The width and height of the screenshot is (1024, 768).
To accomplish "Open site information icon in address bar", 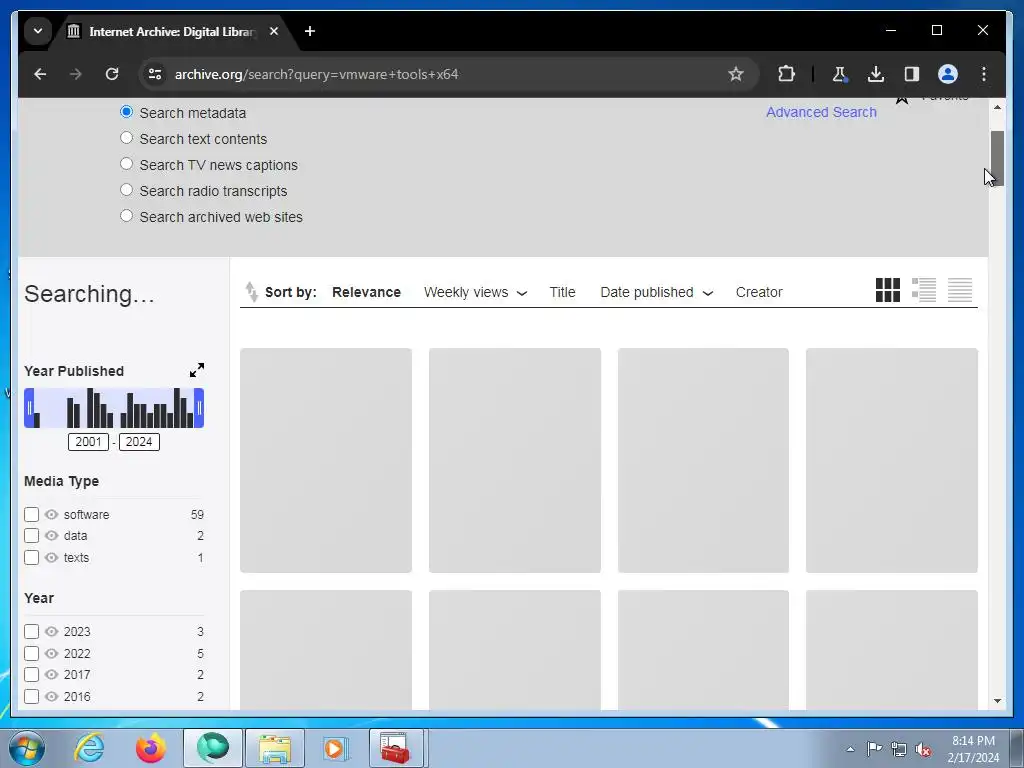I will point(155,74).
